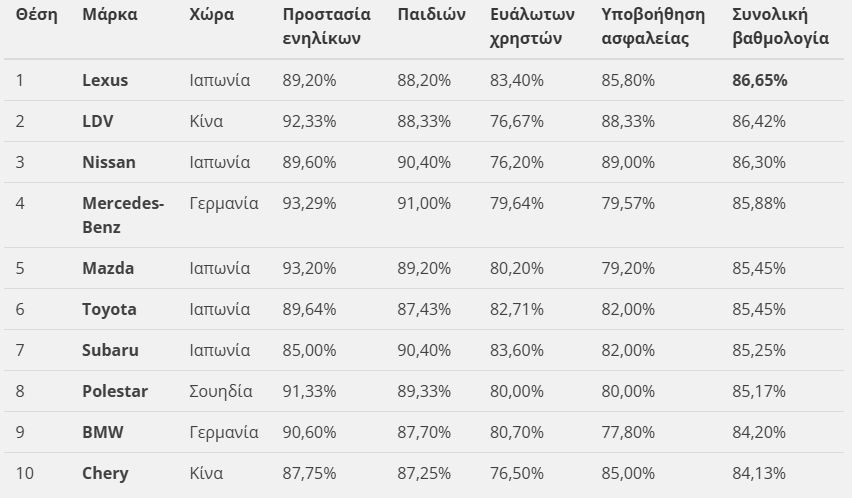This screenshot has width=852, height=498.
Task: Select the Mercedes-Benz brand cell
Action: pyautogui.click(x=122, y=215)
